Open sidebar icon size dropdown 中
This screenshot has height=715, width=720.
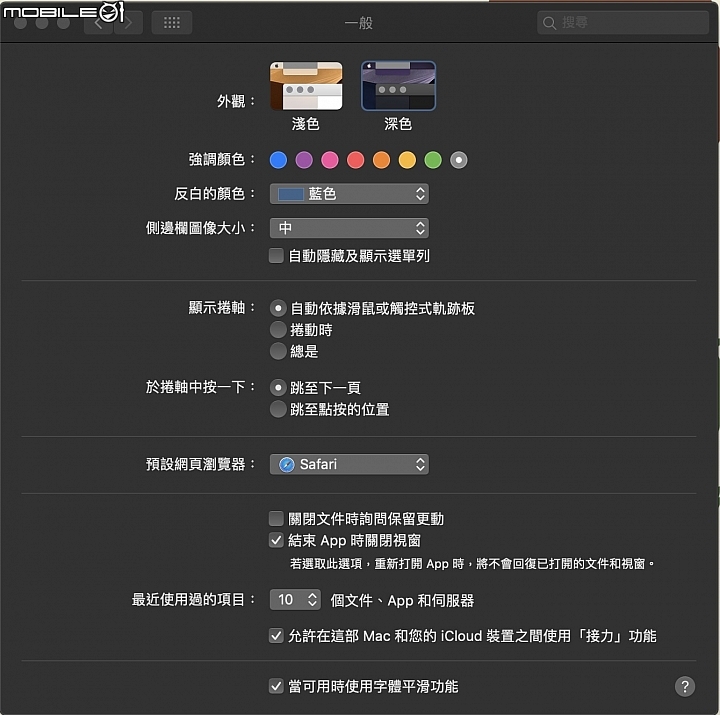[x=349, y=228]
